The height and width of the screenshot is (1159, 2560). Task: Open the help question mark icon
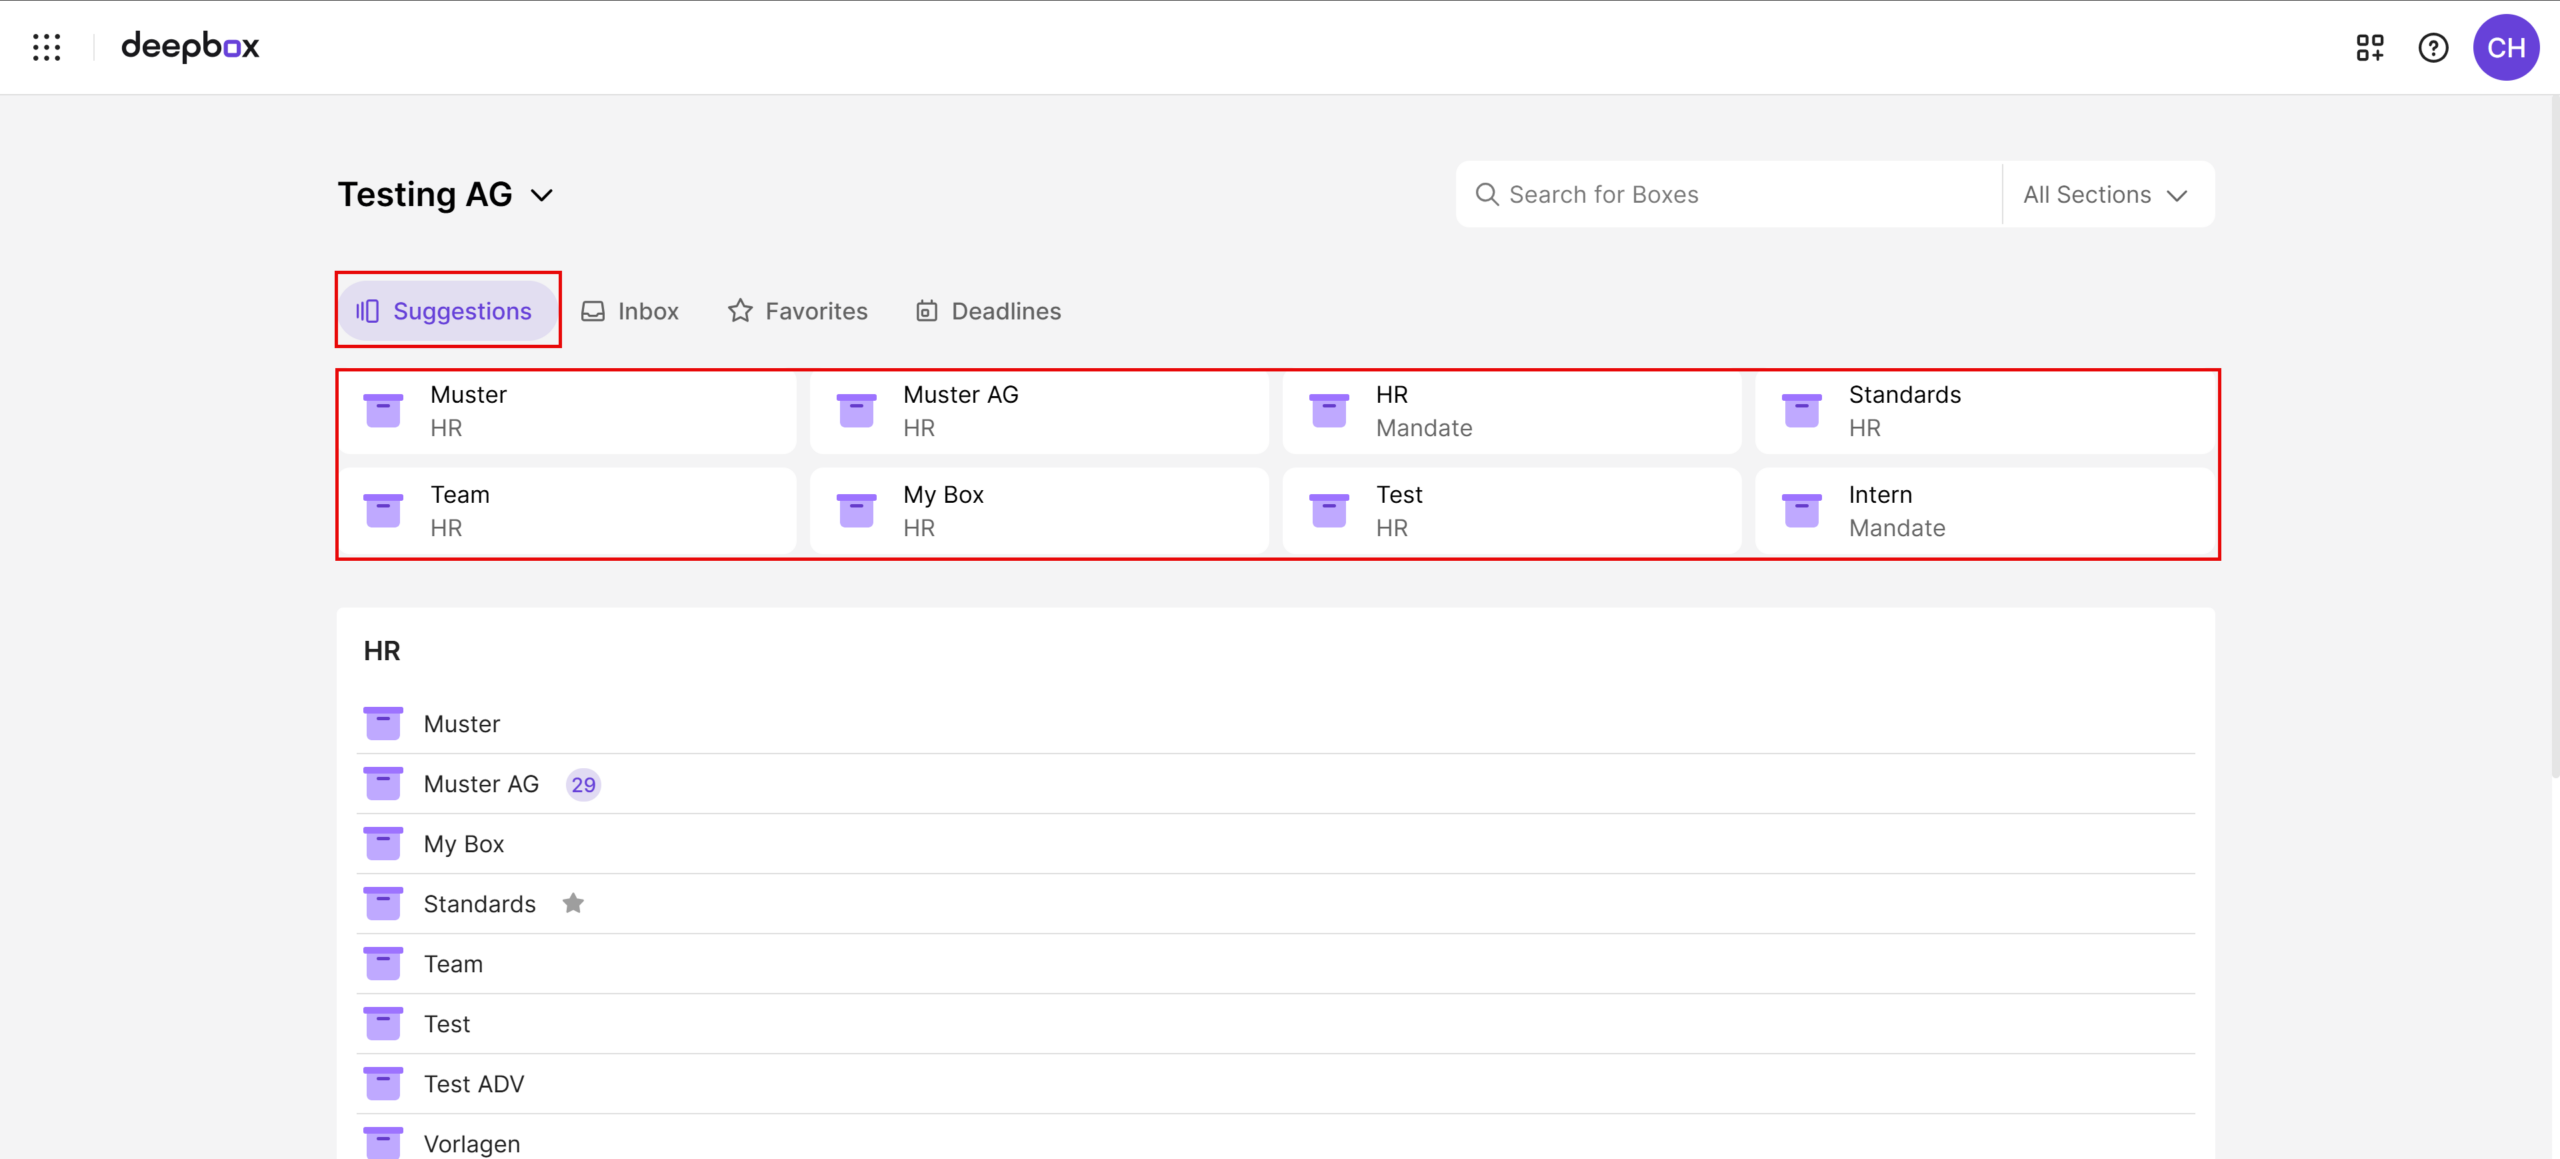[x=2433, y=47]
